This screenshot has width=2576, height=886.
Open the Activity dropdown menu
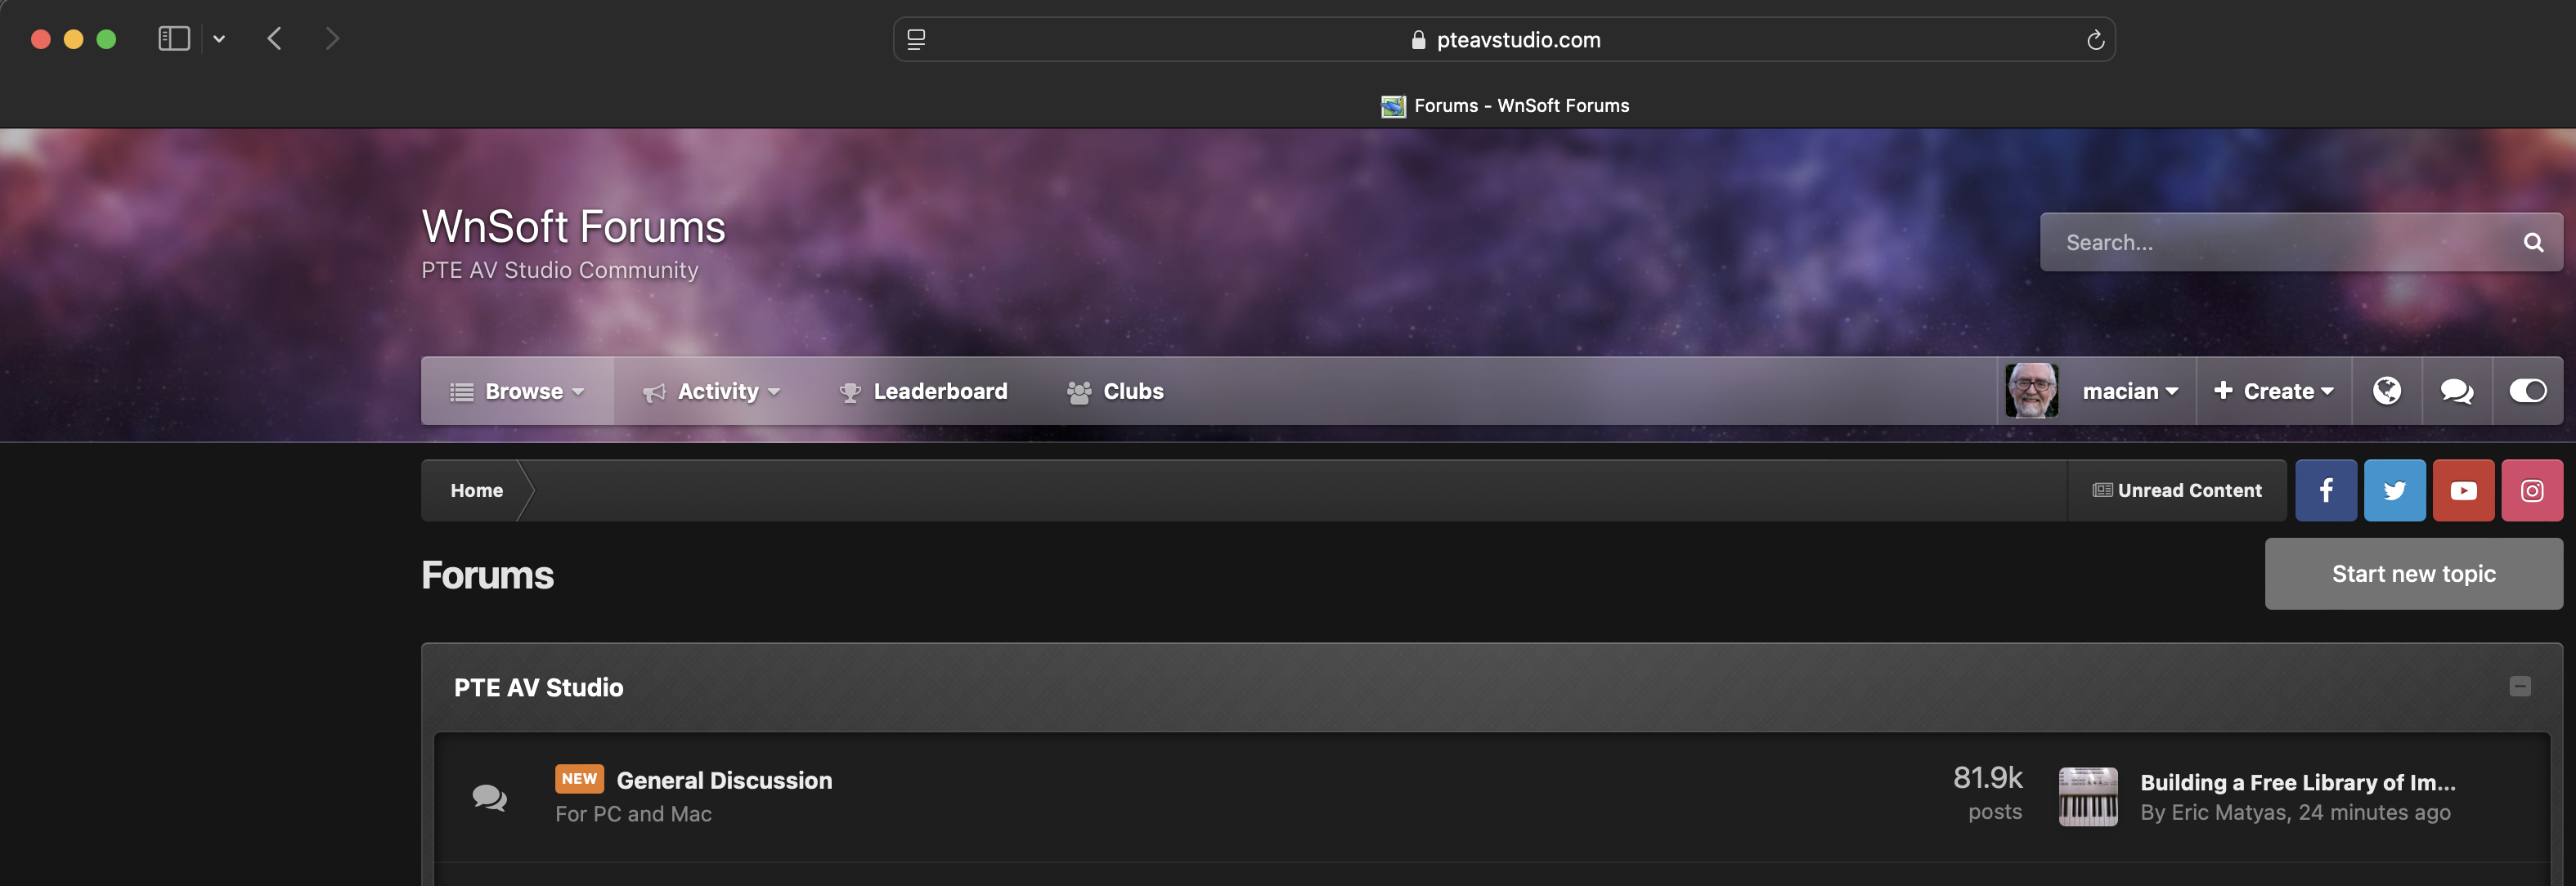711,391
